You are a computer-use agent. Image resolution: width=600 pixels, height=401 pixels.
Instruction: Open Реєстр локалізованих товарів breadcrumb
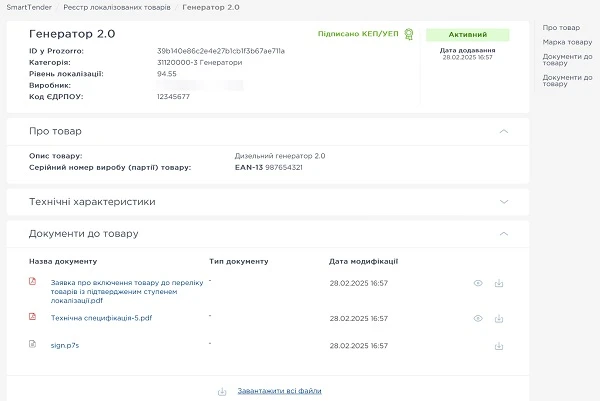click(118, 7)
